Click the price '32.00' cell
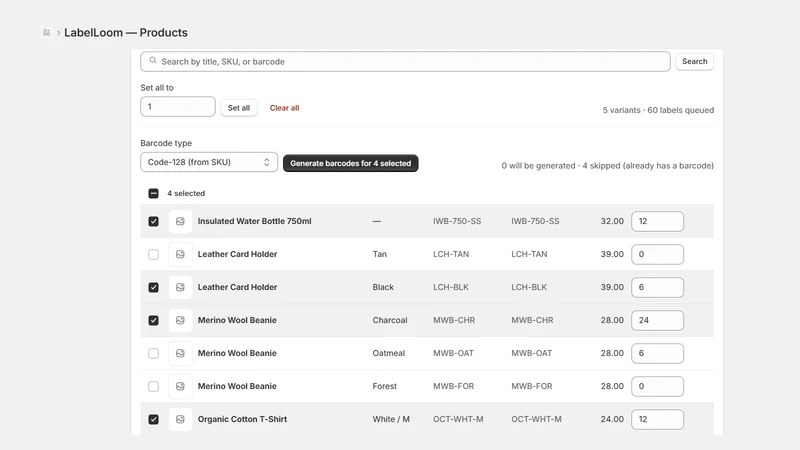 [x=612, y=221]
